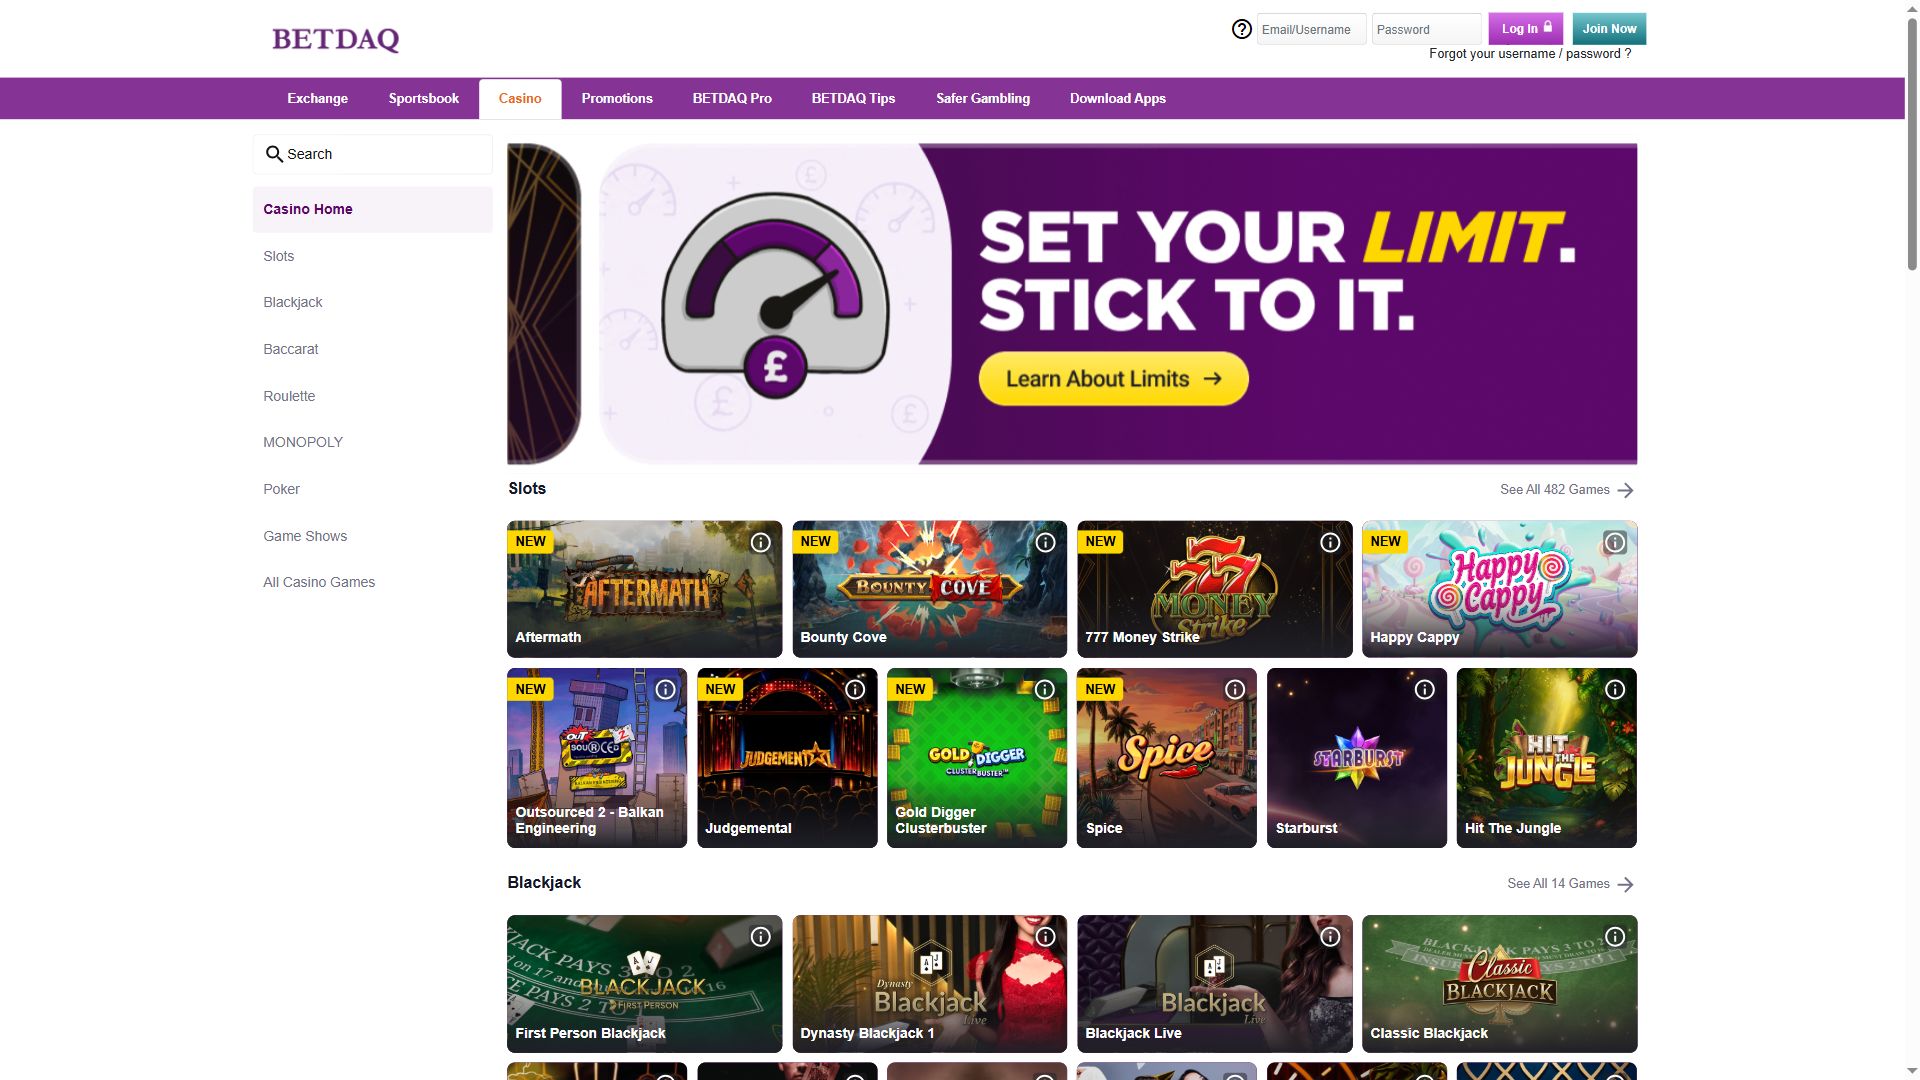Launch the Starburst thumbnail
Screen dimensions: 1920x1080
[1356, 758]
